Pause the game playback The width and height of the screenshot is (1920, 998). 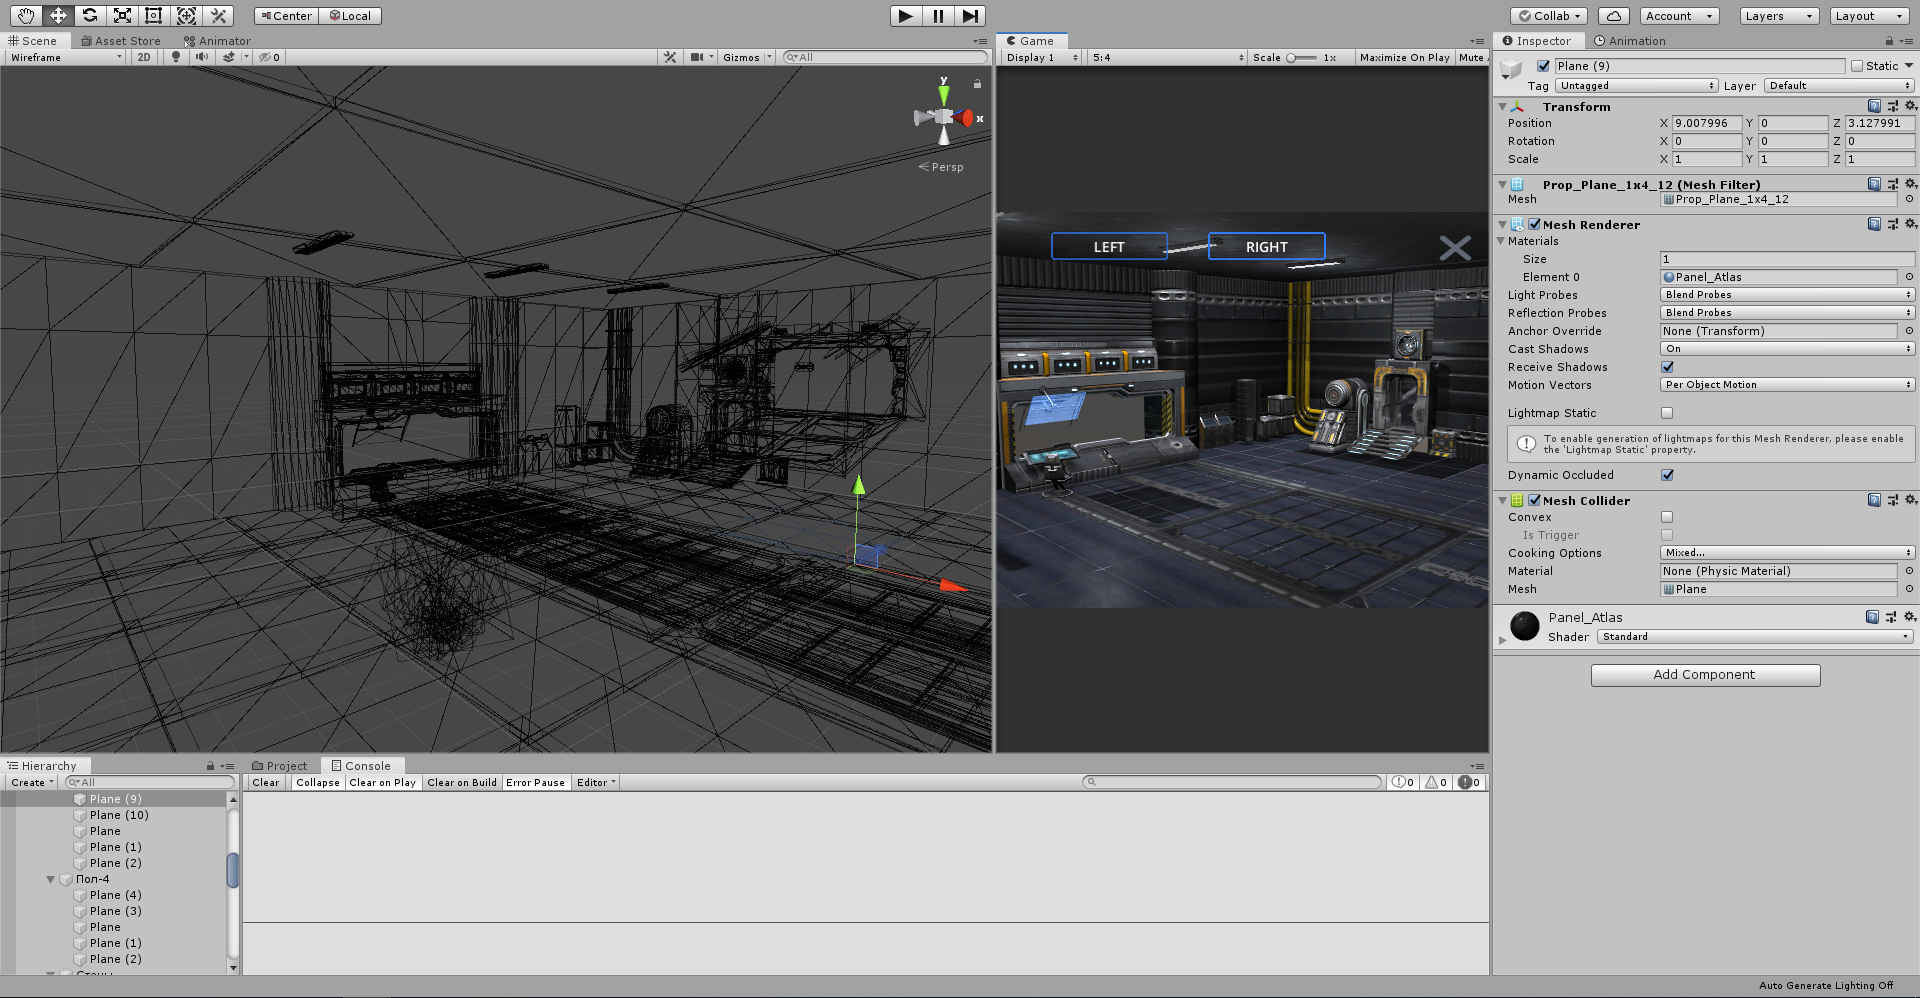938,15
